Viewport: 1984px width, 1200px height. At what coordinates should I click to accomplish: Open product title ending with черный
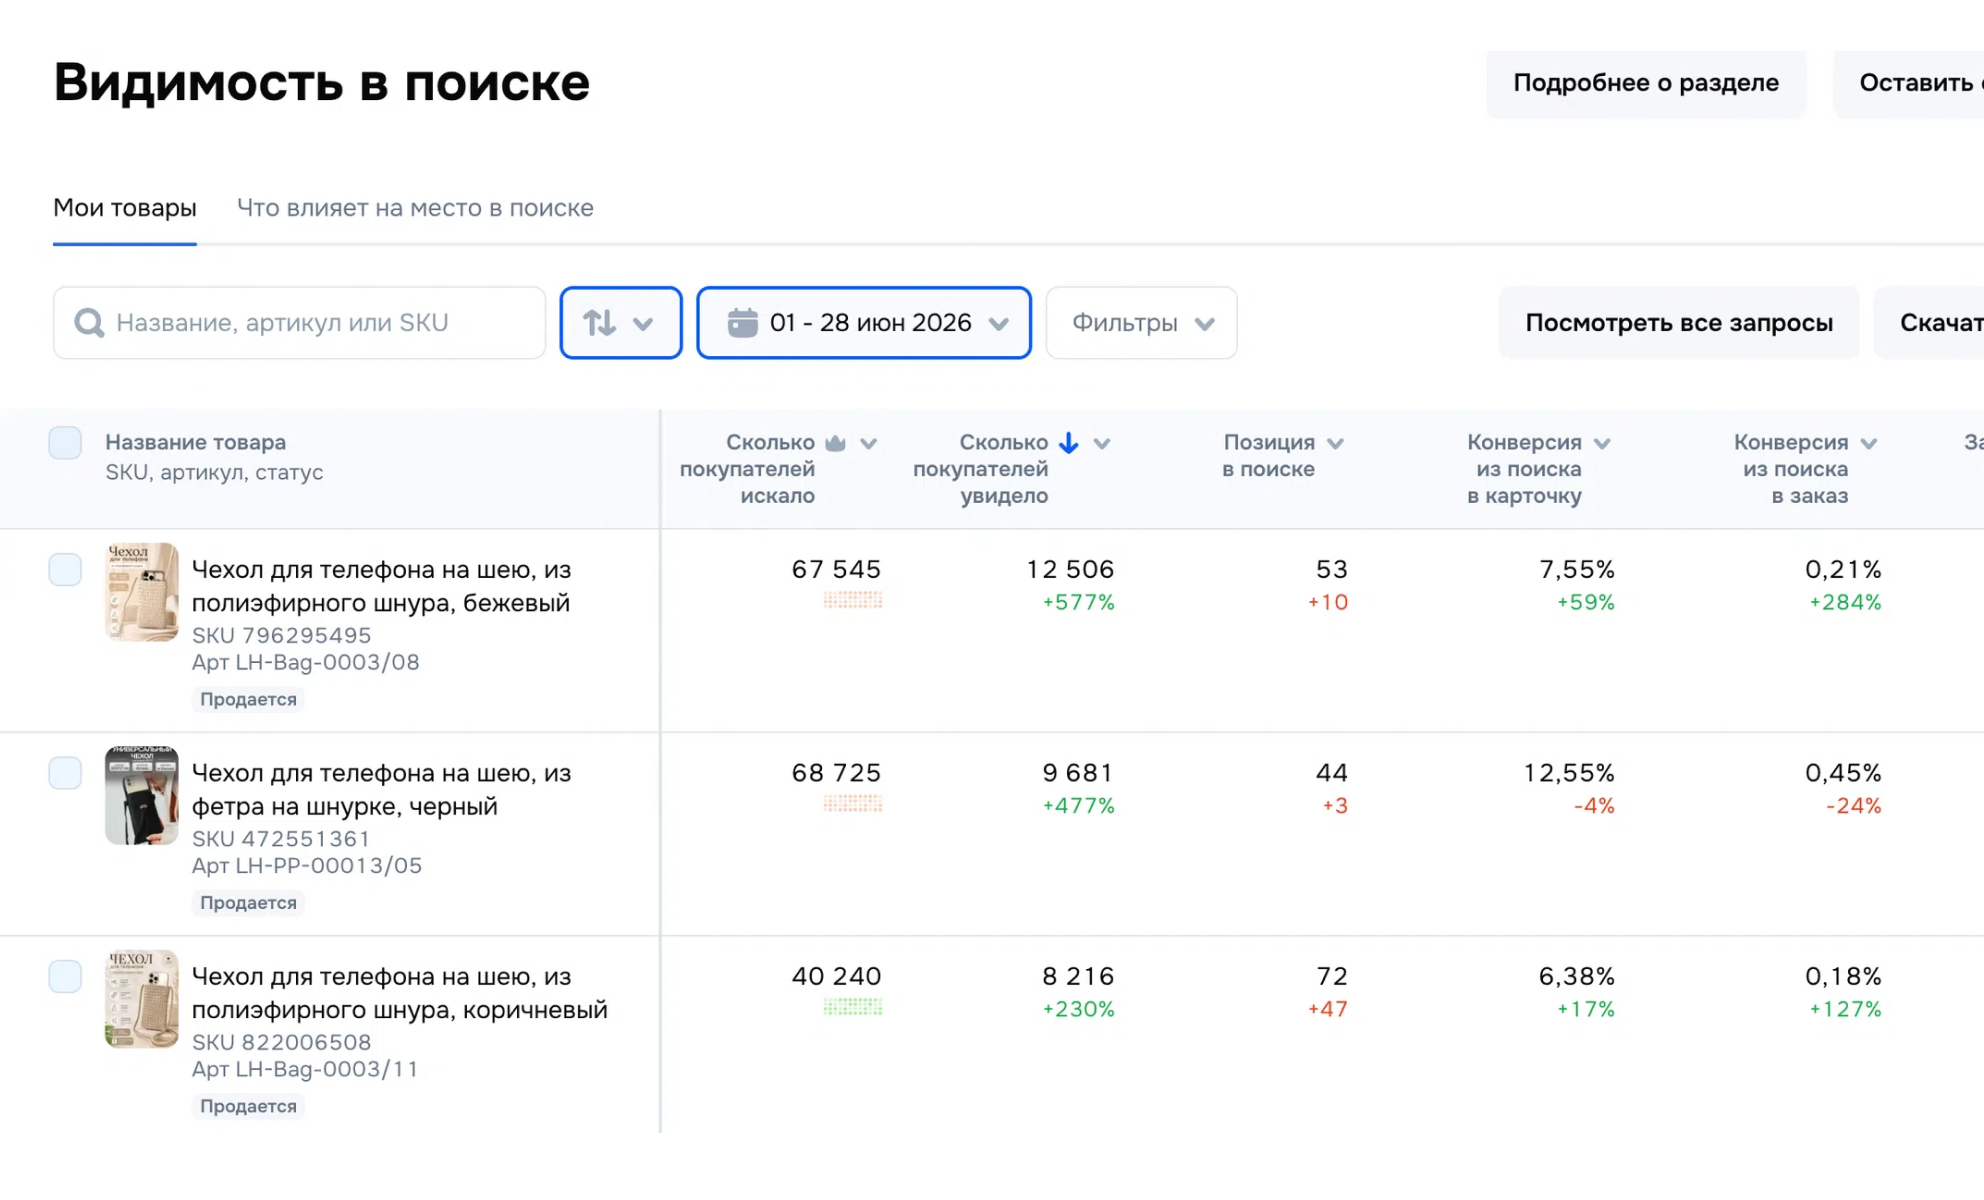[x=381, y=789]
